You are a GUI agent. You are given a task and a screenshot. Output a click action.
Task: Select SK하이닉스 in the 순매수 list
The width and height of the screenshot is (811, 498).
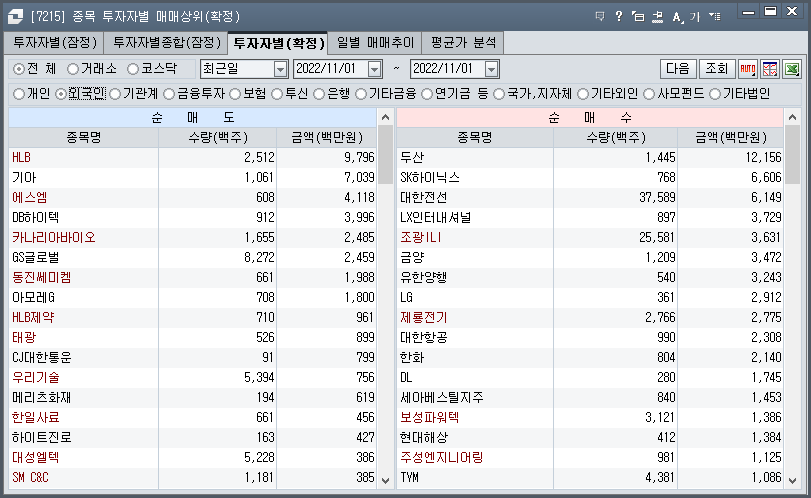pos(430,177)
